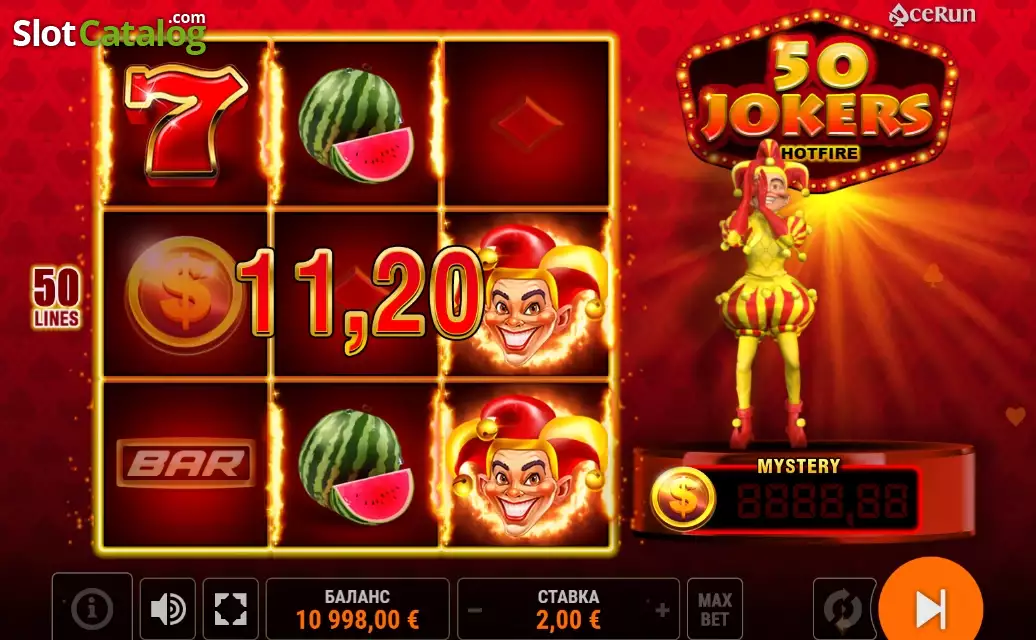Decrease the bet with minus button

pos(475,610)
